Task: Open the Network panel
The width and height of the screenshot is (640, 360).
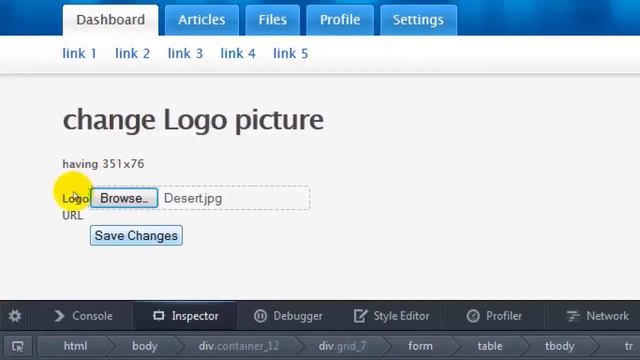Action: pos(597,316)
